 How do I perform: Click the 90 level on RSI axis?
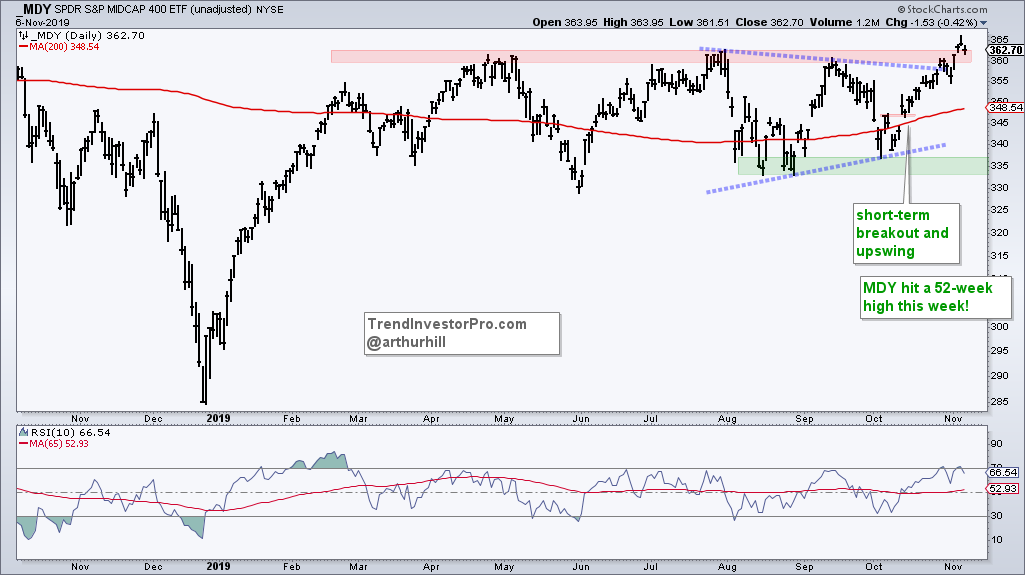(x=996, y=444)
